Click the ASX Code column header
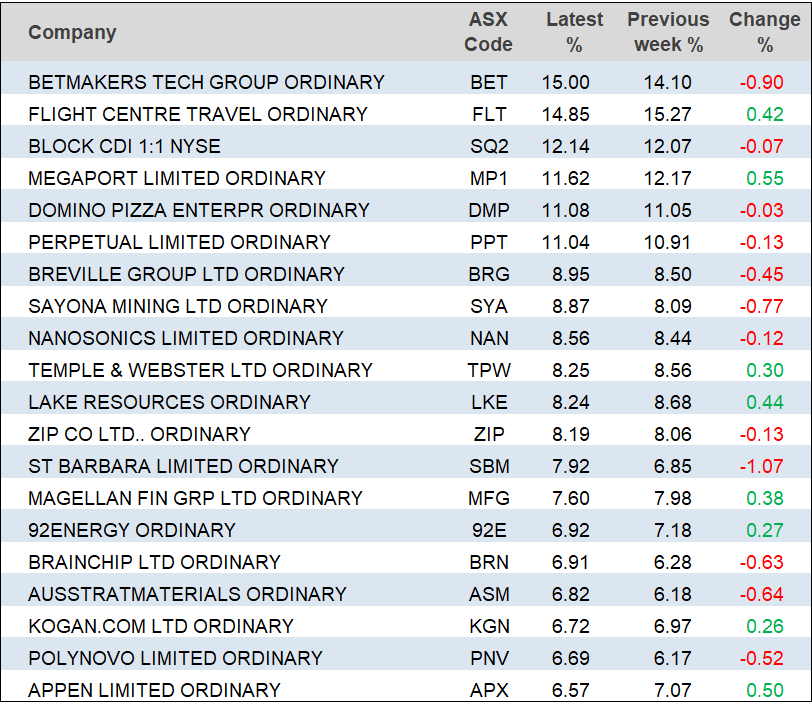This screenshot has width=812, height=704. pyautogui.click(x=489, y=32)
